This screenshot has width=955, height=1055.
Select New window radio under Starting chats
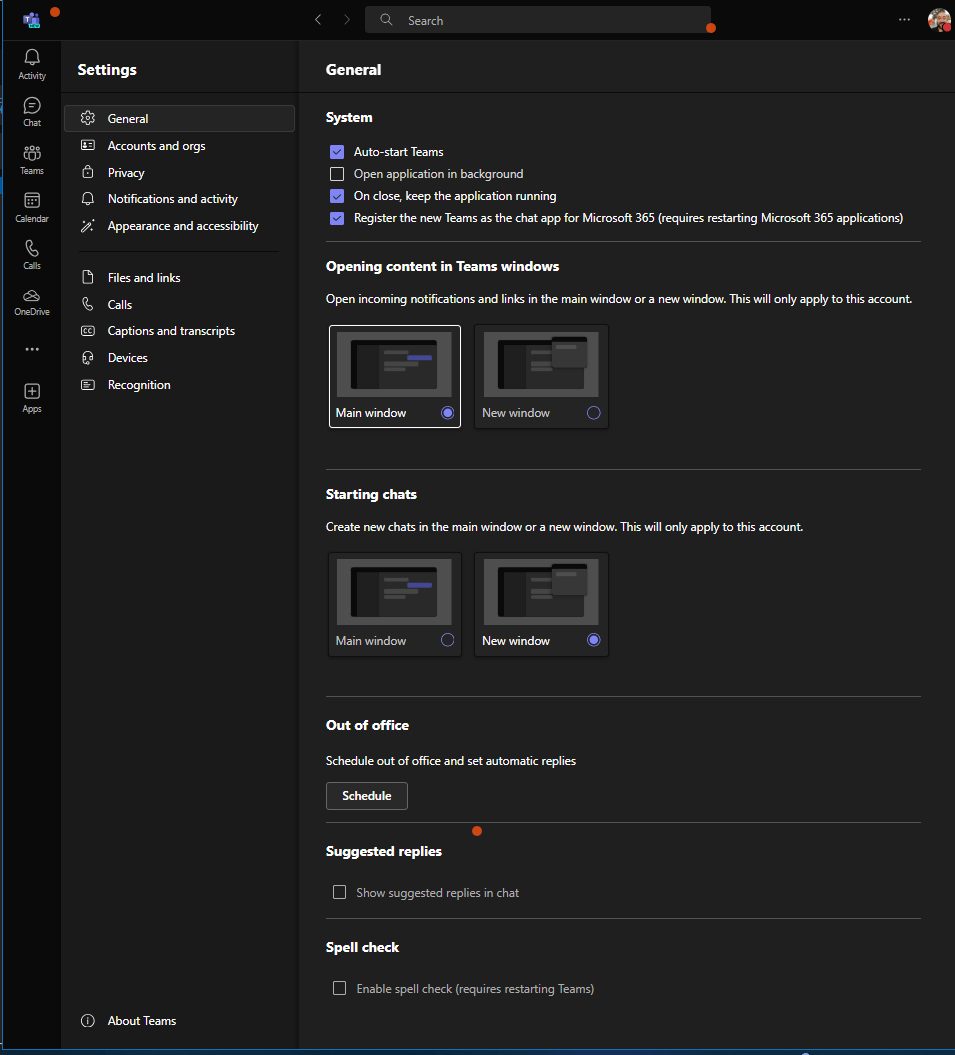coord(594,640)
